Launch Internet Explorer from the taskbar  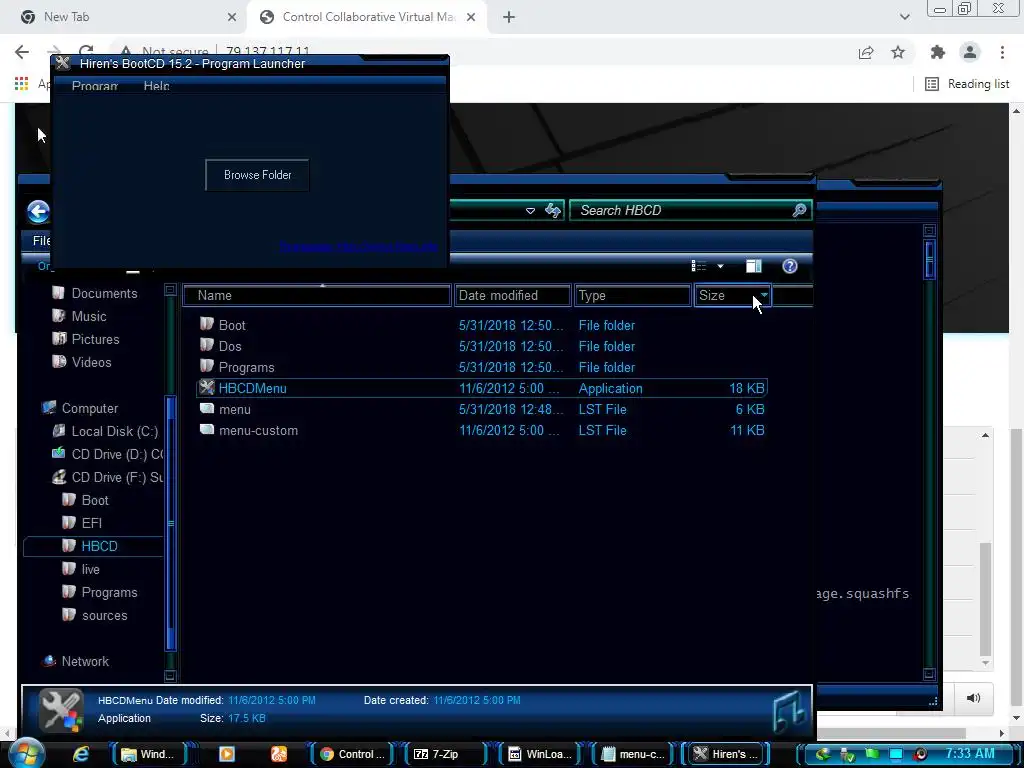pyautogui.click(x=81, y=754)
